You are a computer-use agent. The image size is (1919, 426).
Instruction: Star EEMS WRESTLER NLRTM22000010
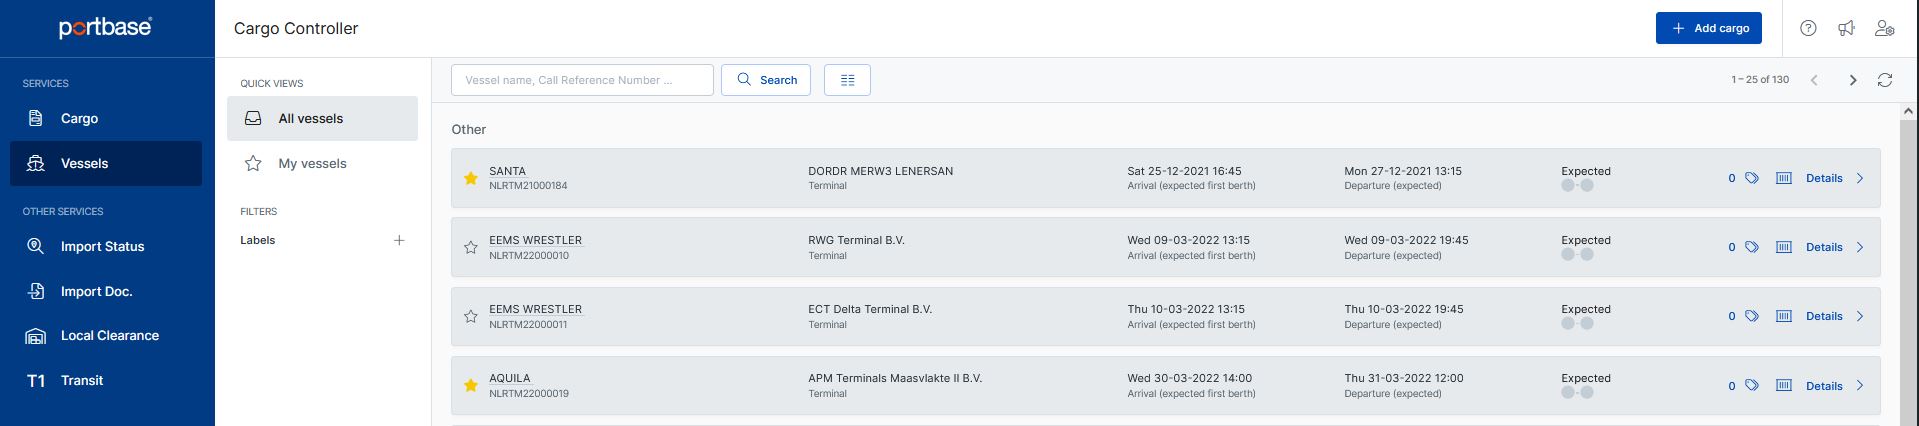471,247
